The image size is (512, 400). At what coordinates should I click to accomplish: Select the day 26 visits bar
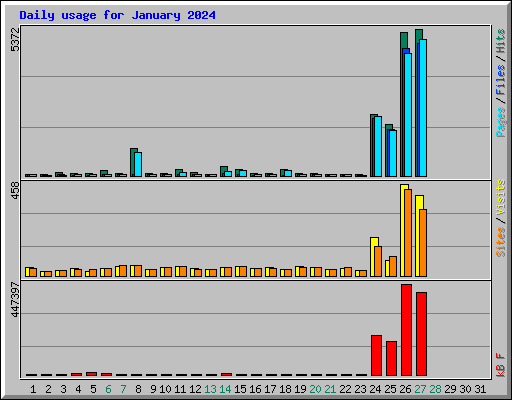[404, 231]
